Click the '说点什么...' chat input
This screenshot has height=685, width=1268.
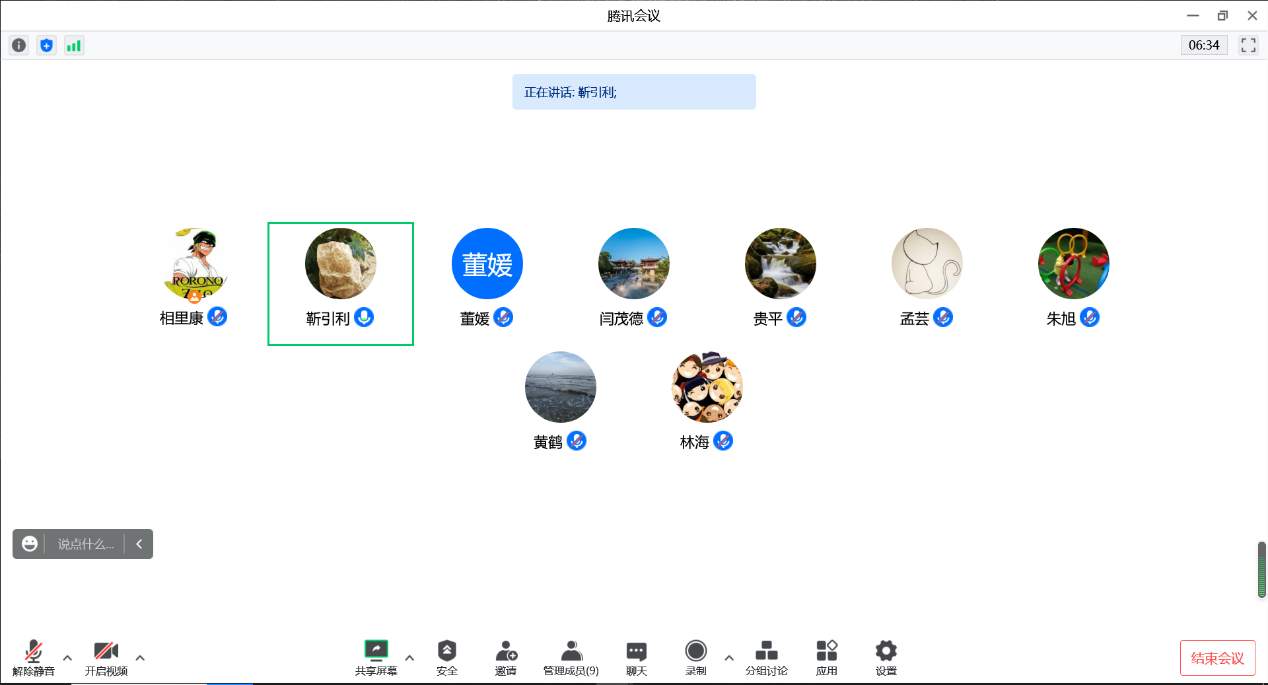[86, 544]
